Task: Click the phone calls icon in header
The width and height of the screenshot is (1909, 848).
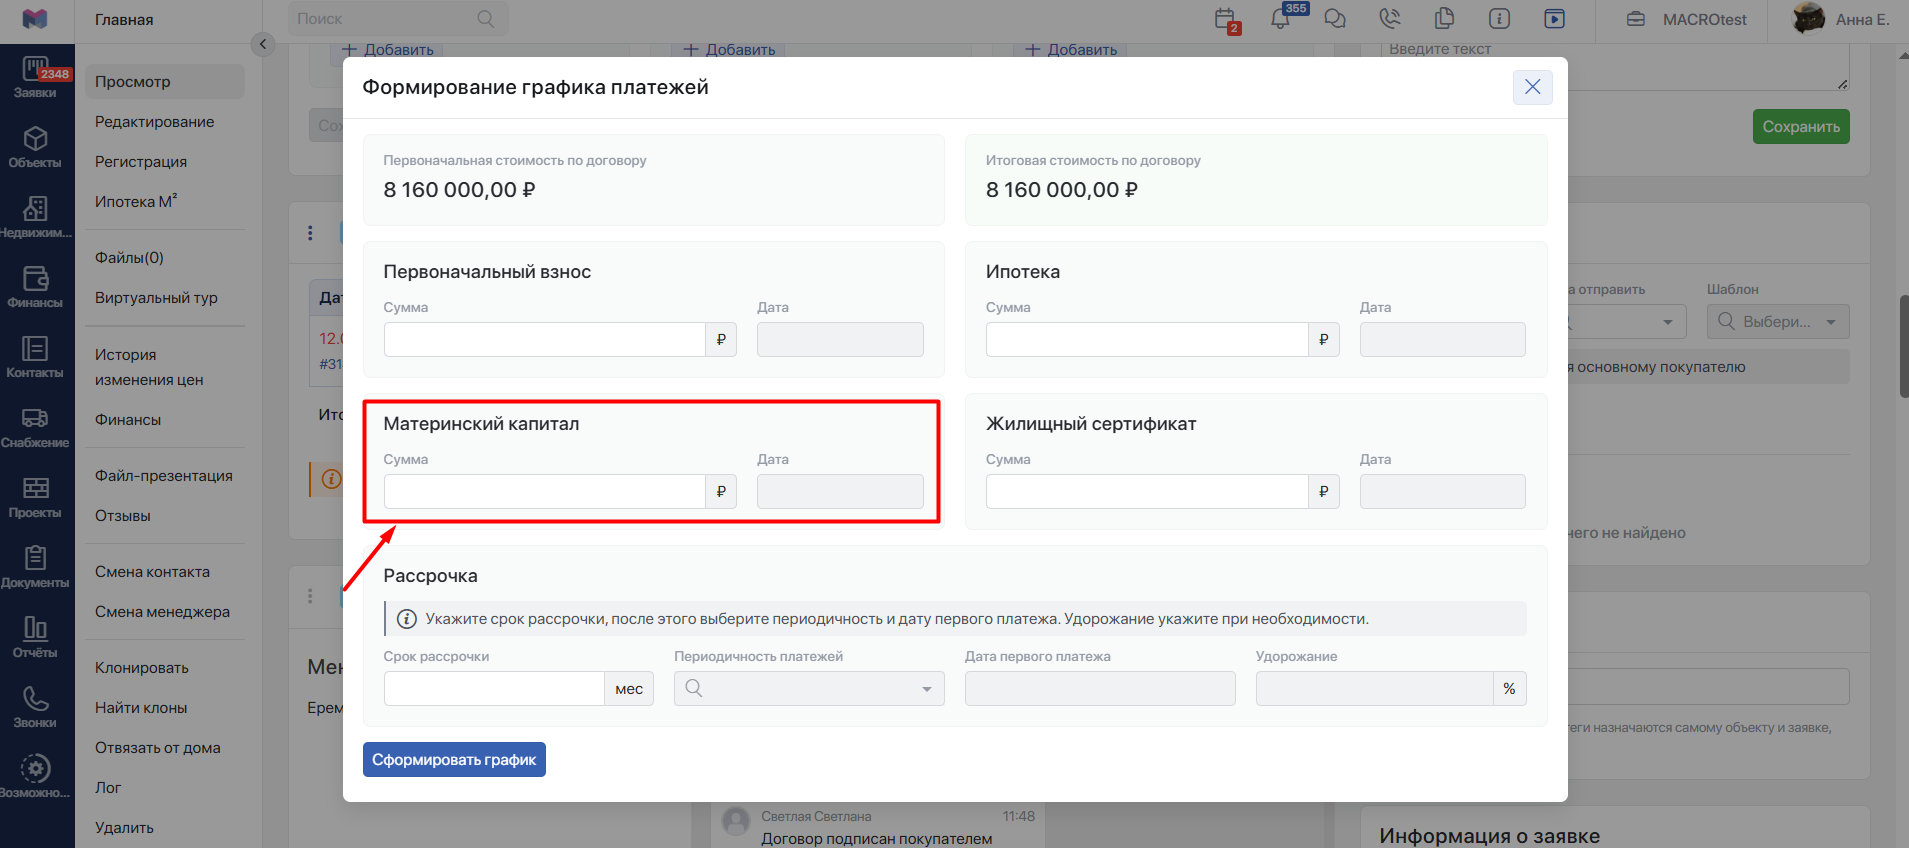Action: [1390, 18]
